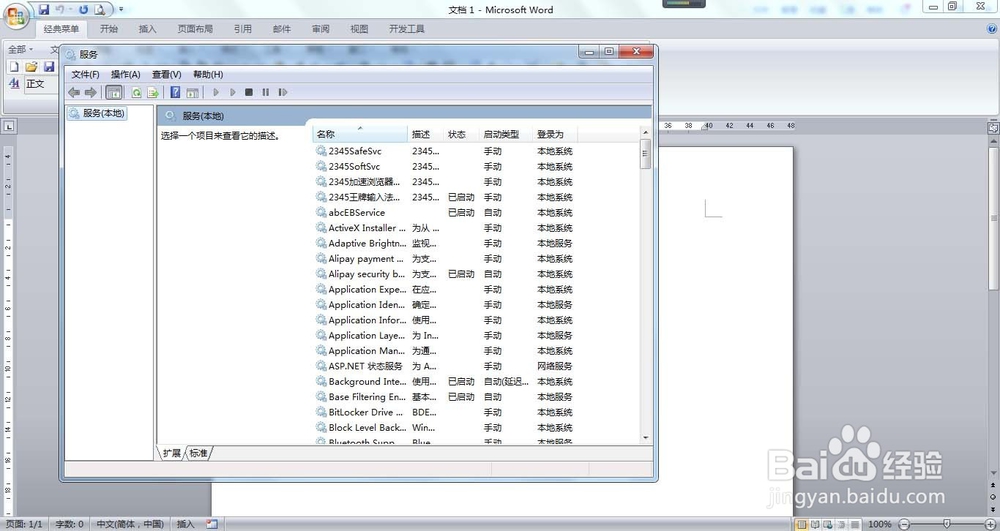Click the Office button in Word
The width and height of the screenshot is (1000, 531).
click(x=15, y=16)
